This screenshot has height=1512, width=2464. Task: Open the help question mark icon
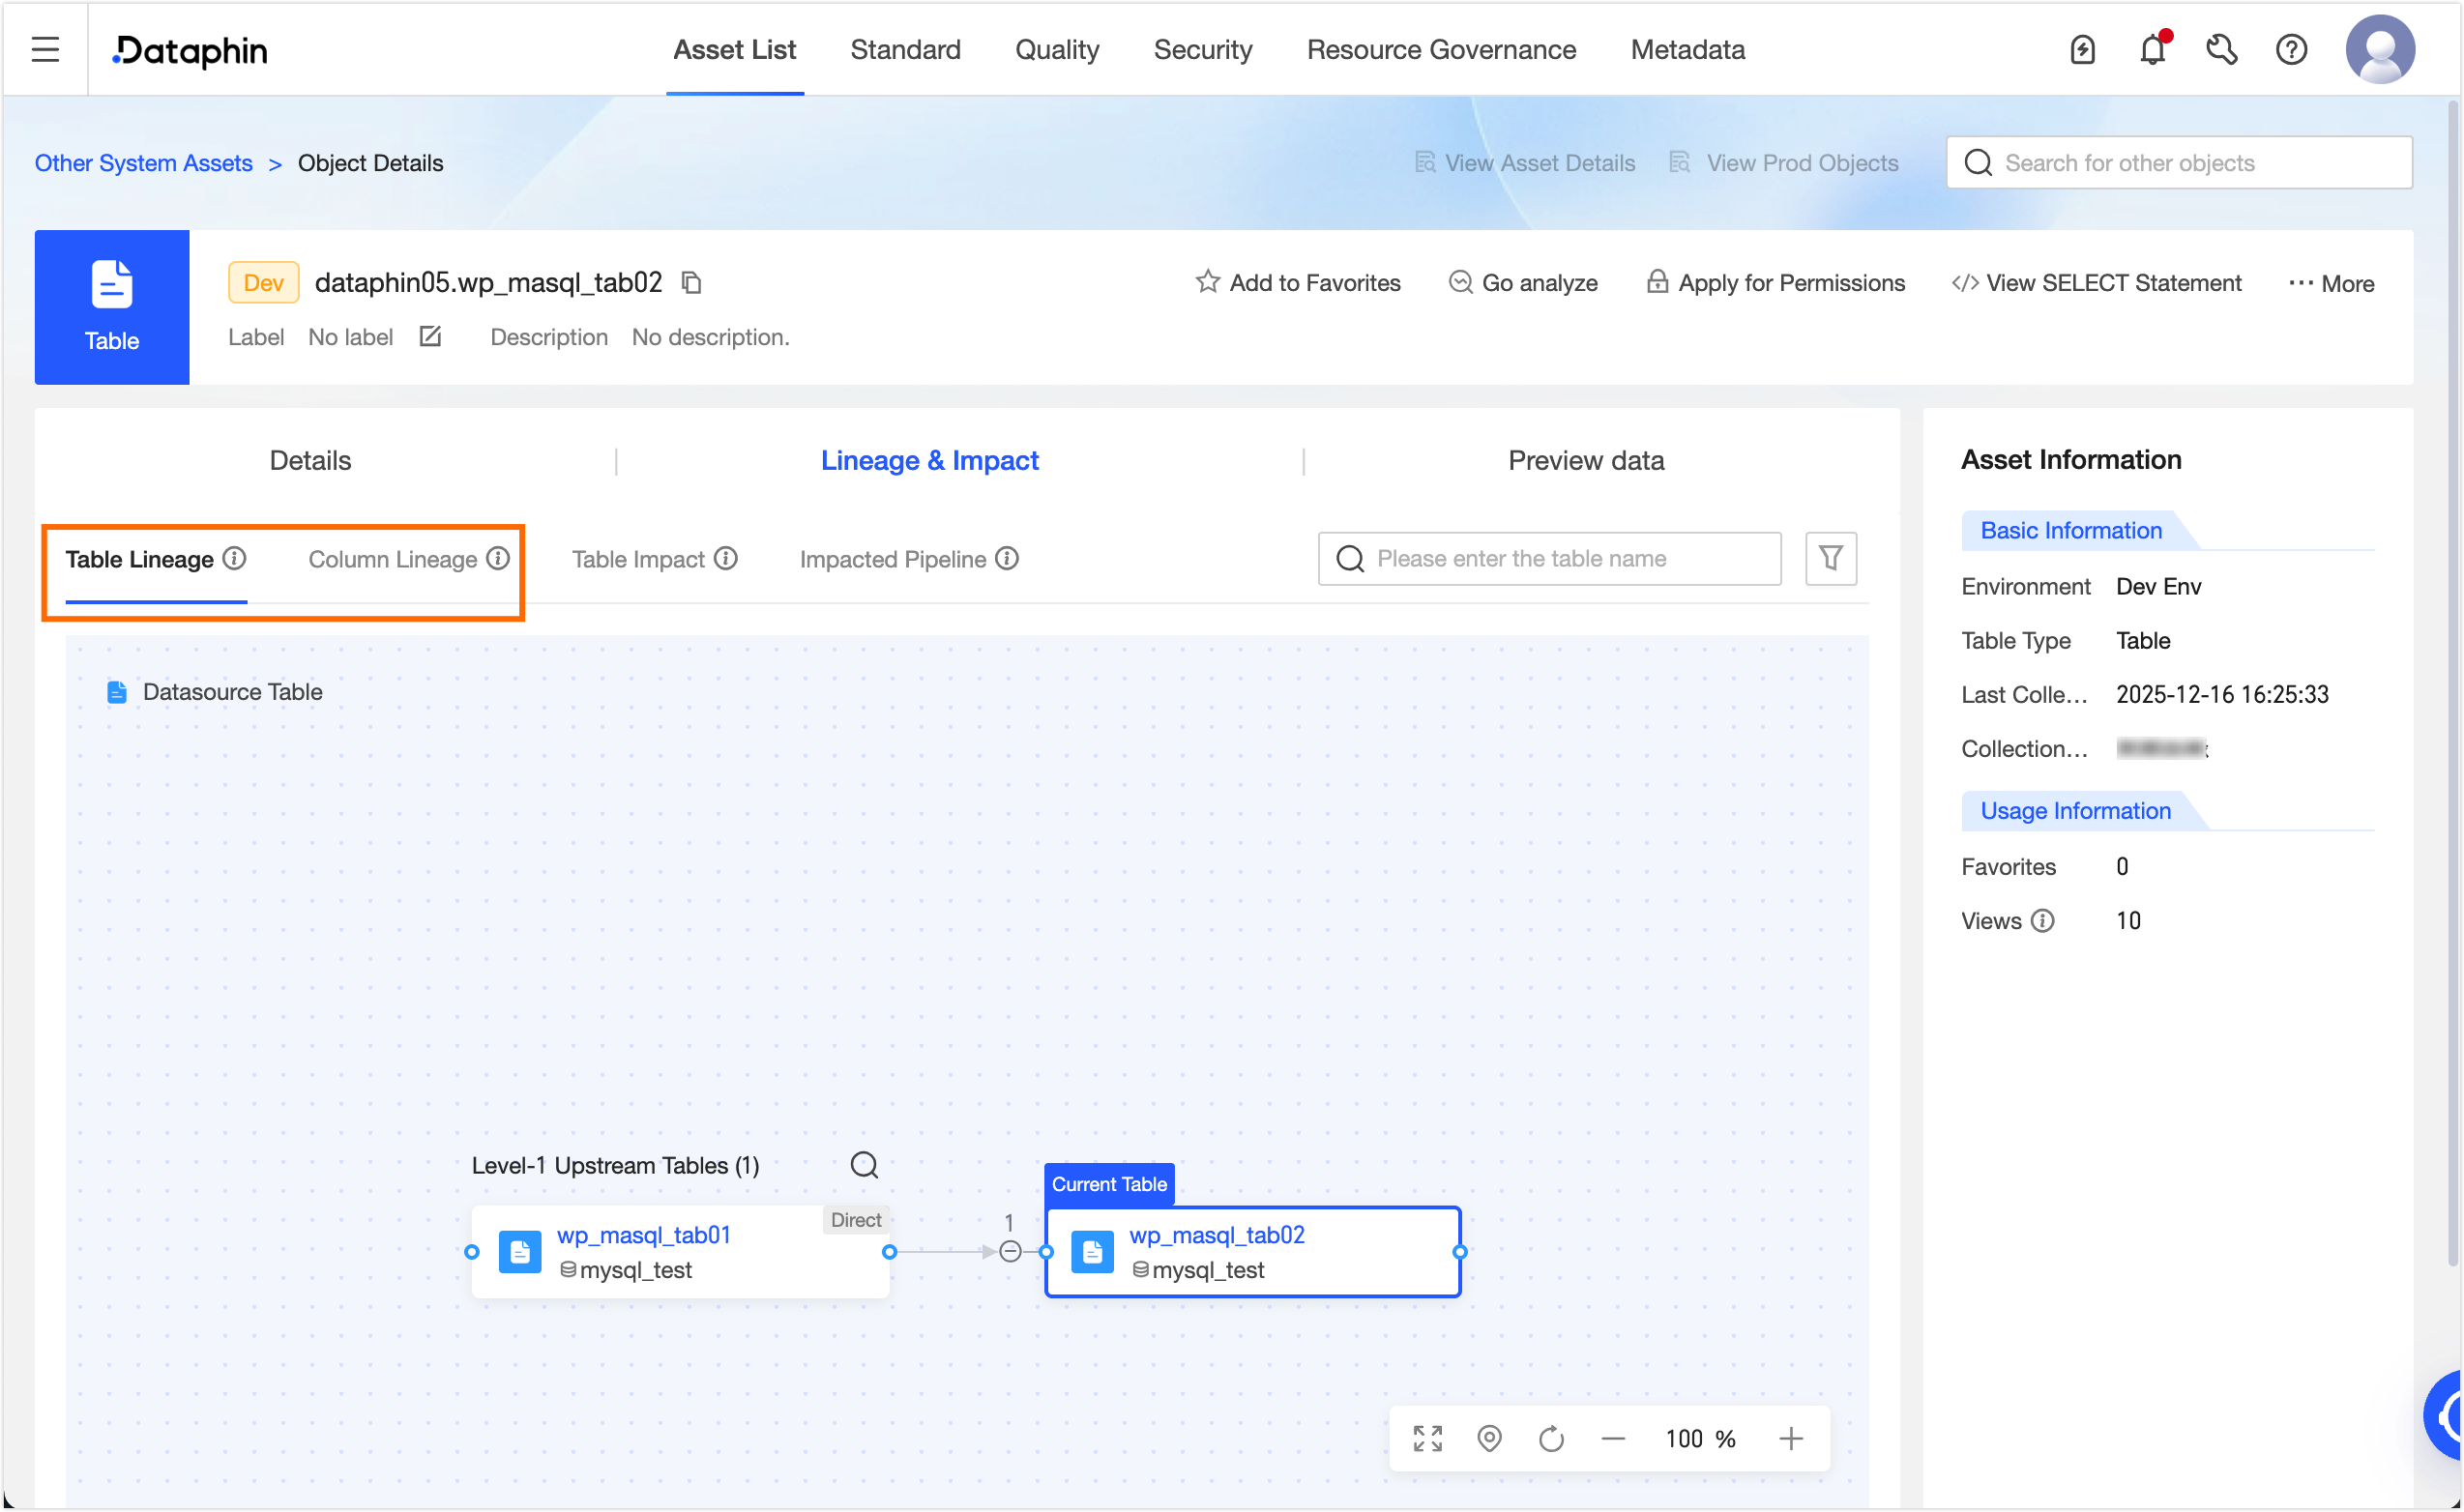[2291, 49]
